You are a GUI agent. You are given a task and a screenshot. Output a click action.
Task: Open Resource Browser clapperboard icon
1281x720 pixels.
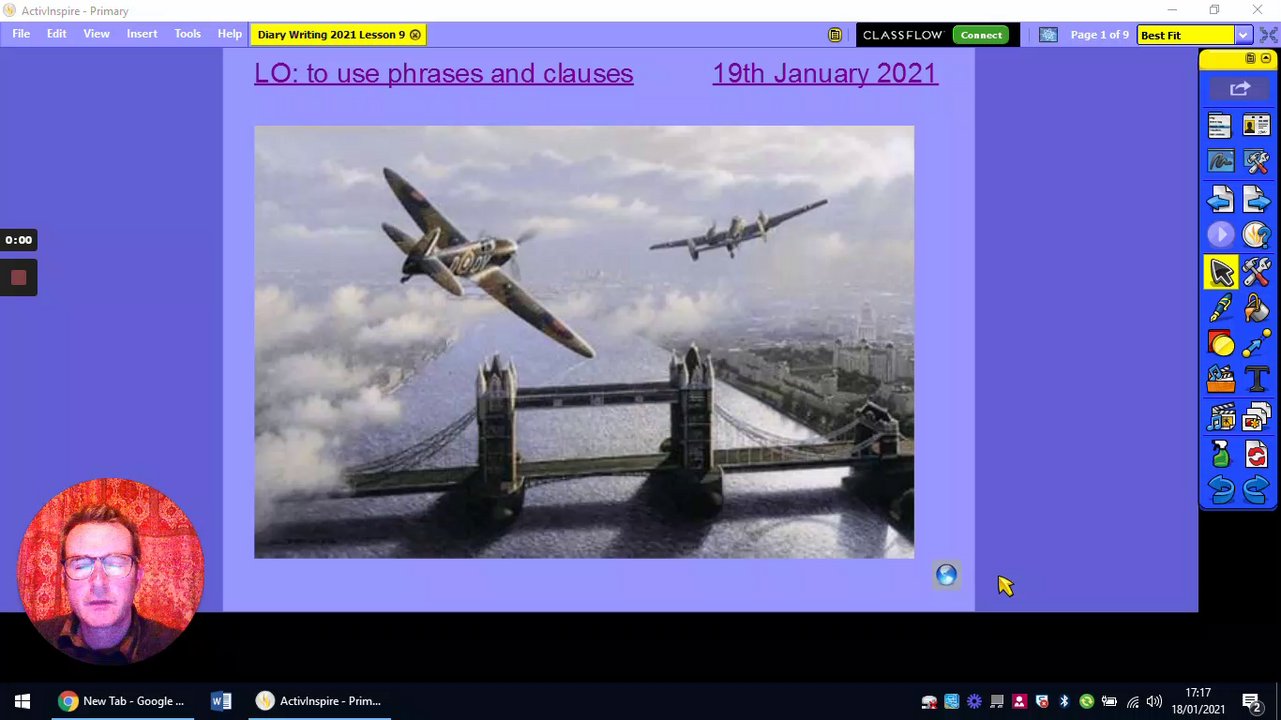1220,417
